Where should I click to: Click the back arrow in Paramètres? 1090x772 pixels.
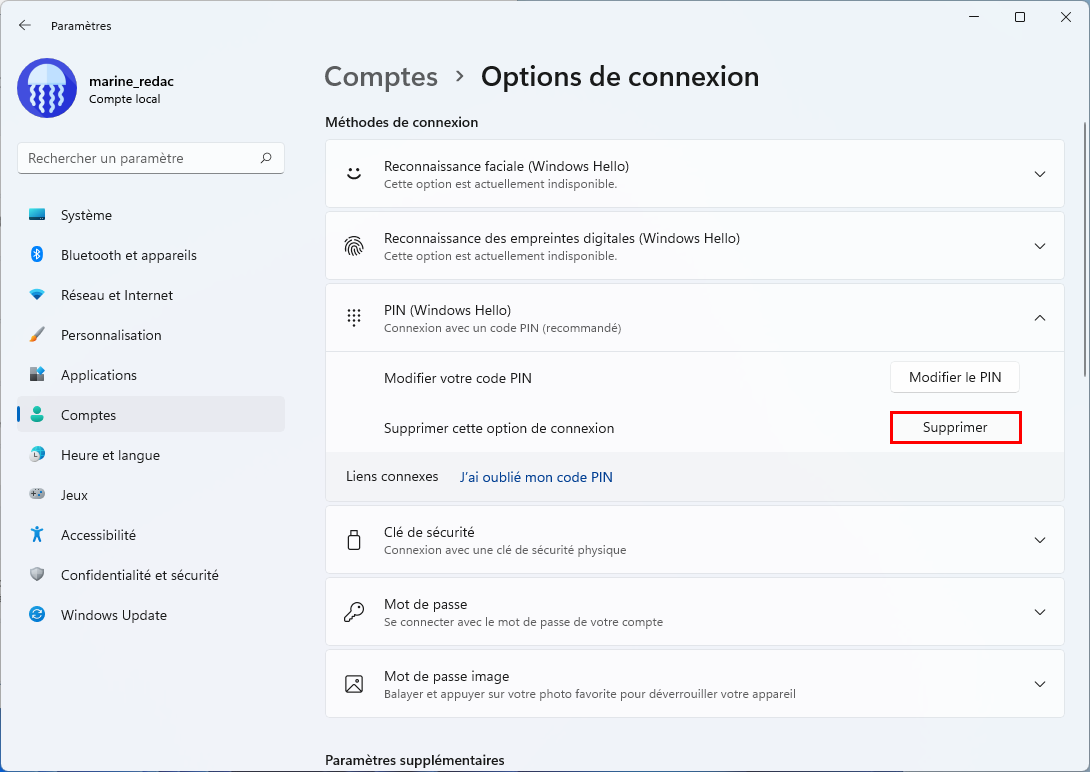pos(25,25)
